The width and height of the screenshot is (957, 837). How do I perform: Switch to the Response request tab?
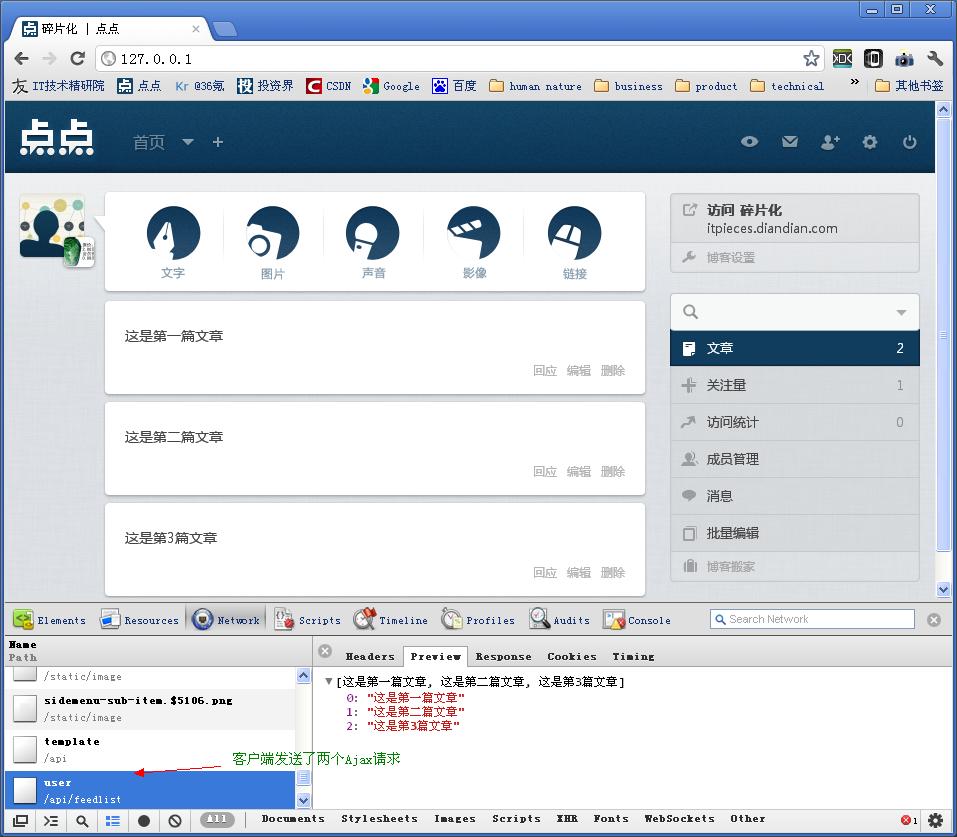503,656
